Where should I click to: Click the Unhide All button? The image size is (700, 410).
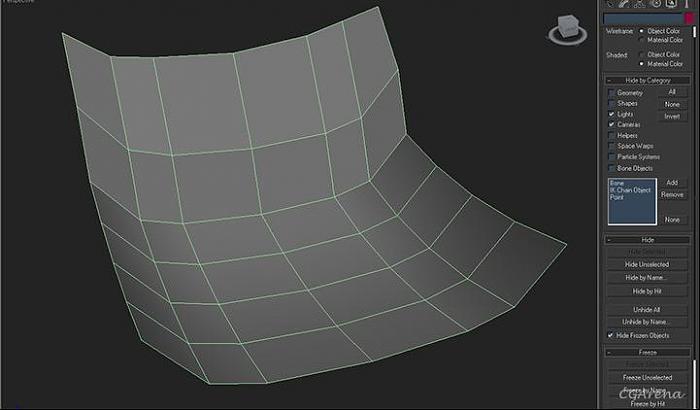click(x=646, y=310)
